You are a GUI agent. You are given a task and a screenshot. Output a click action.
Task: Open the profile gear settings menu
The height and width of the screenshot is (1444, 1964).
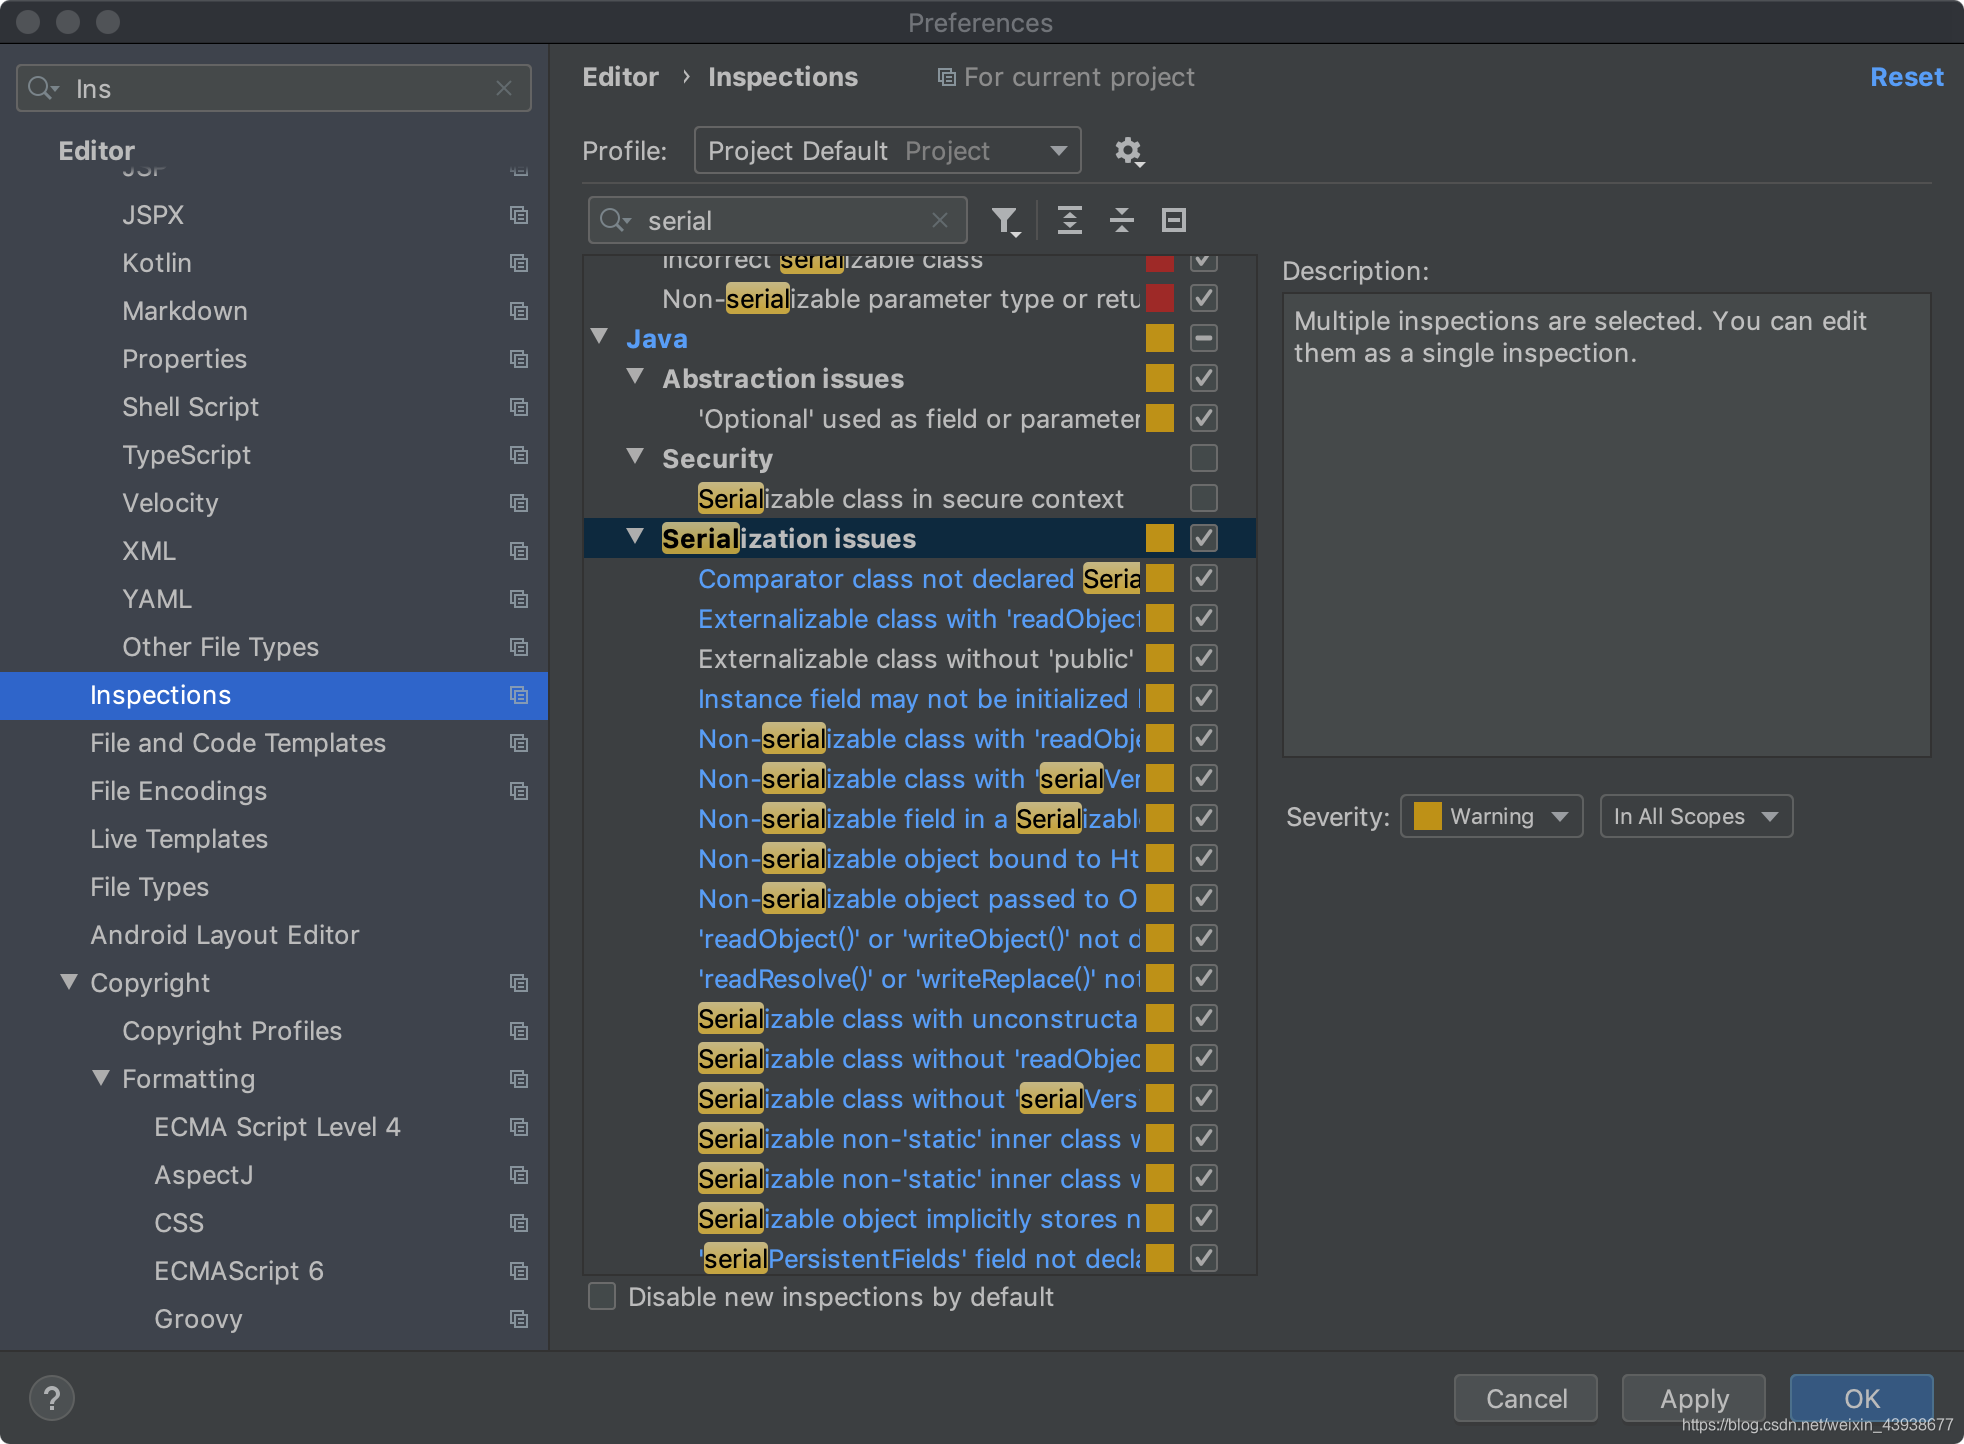pos(1129,151)
